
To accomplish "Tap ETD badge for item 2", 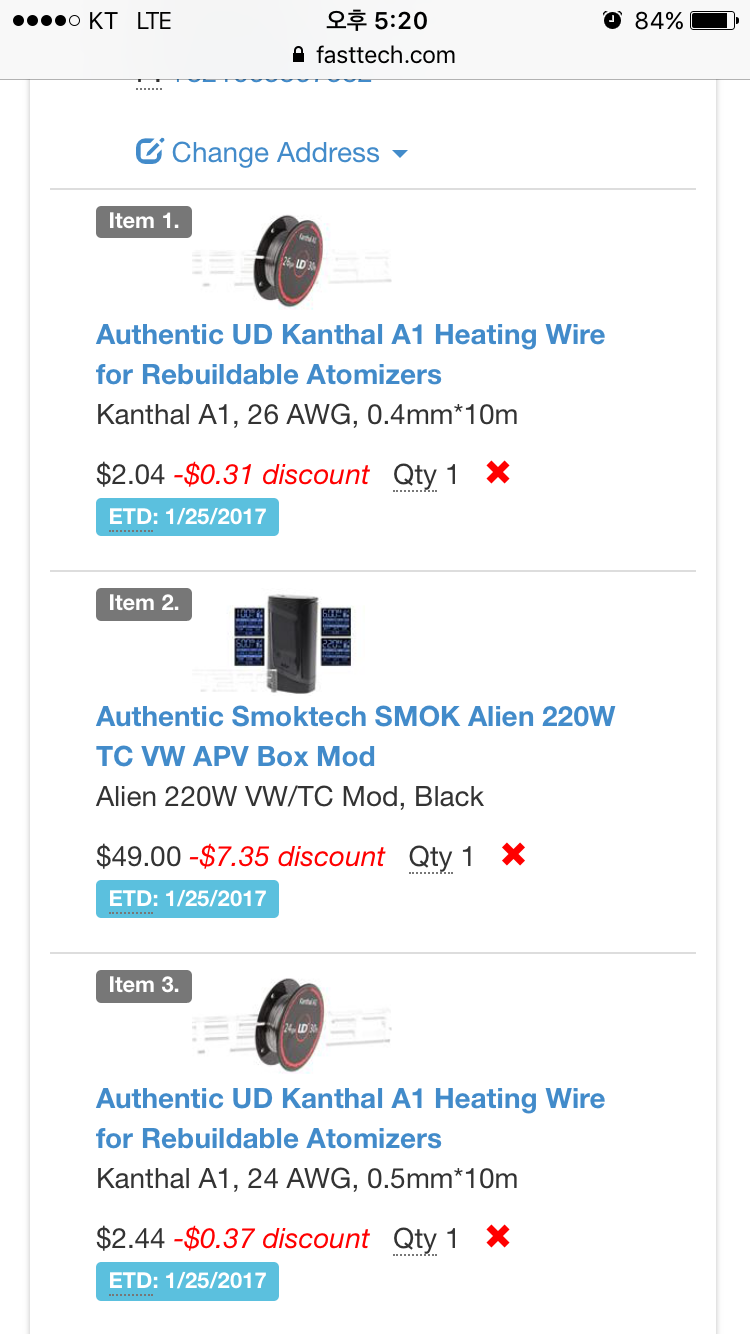I will click(187, 898).
